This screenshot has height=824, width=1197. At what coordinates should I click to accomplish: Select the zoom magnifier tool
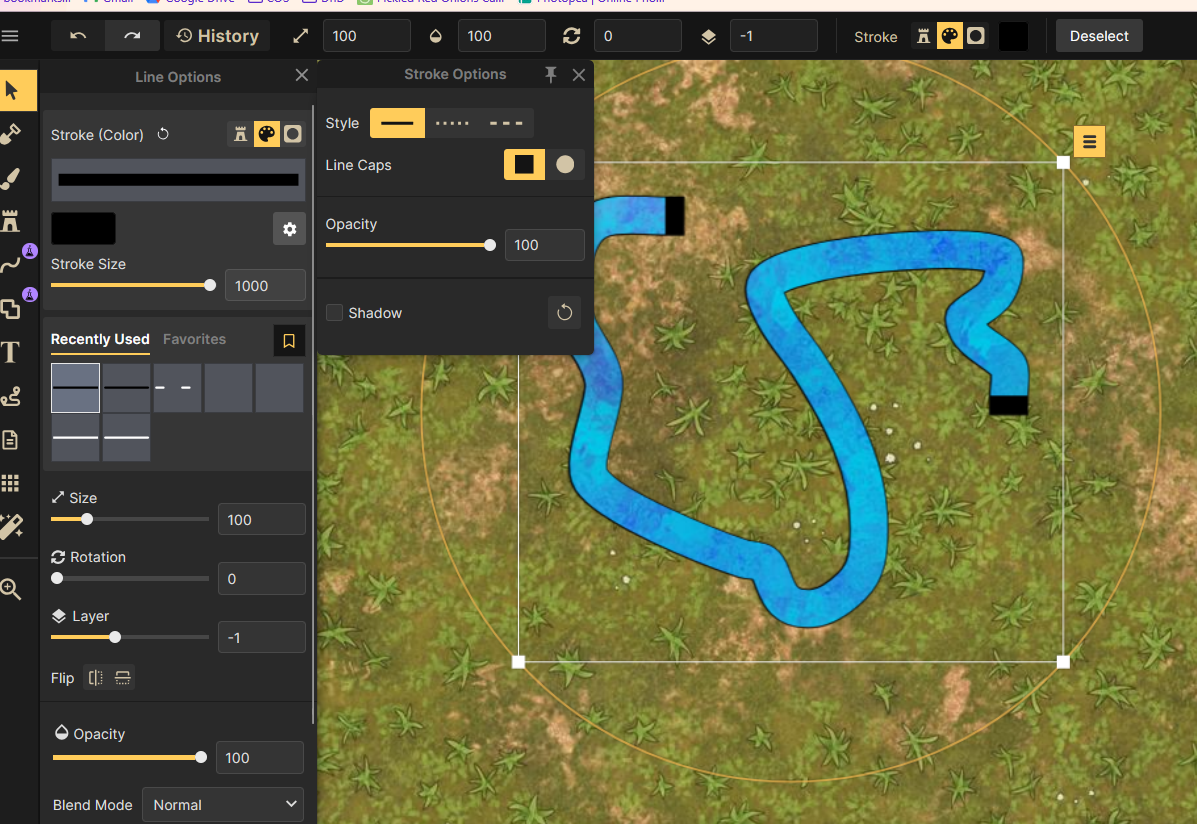(x=11, y=589)
